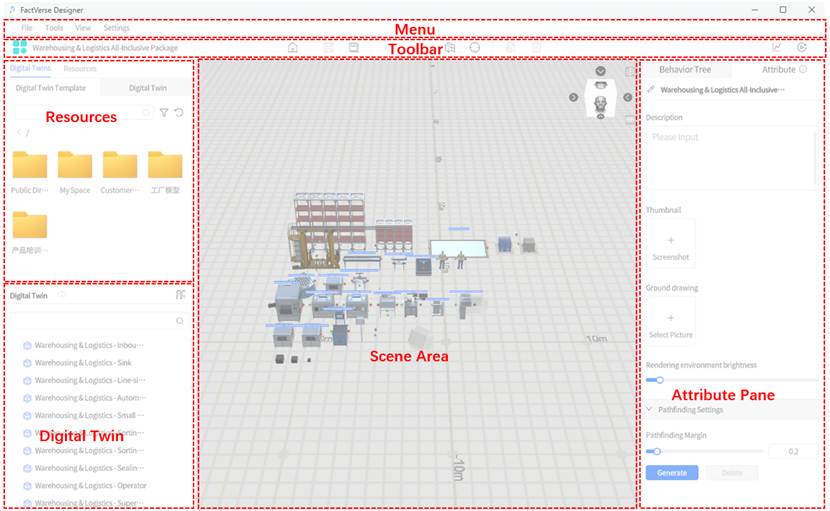Go back using the path chevron in Resources
830x511 pixels.
click(17, 132)
